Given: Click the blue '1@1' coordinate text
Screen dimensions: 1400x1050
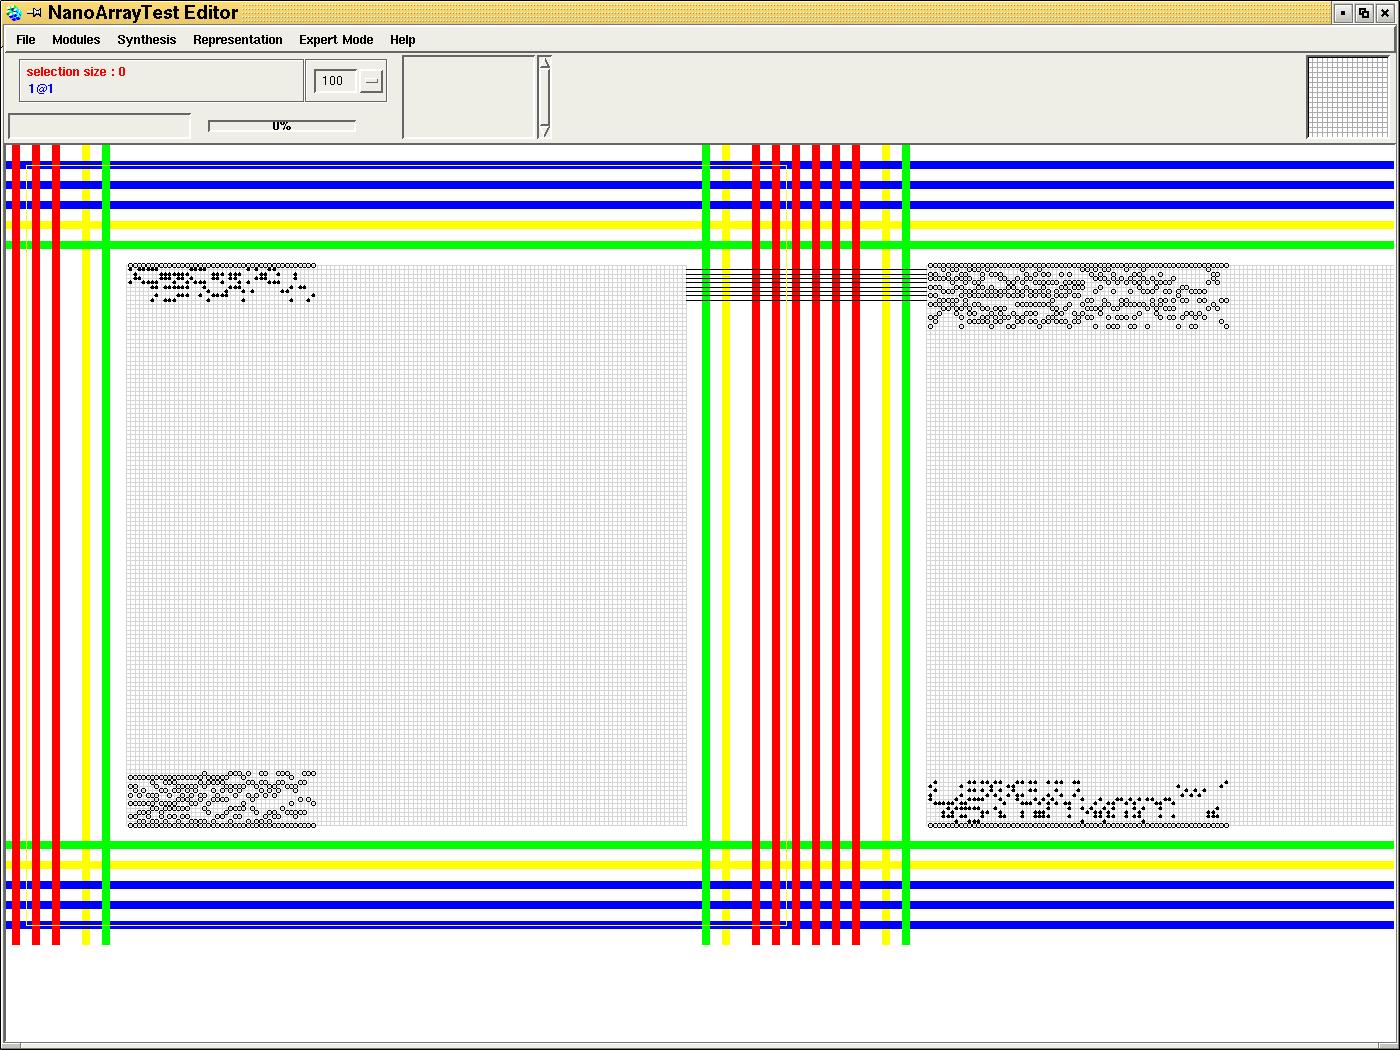Looking at the screenshot, I should click(41, 89).
